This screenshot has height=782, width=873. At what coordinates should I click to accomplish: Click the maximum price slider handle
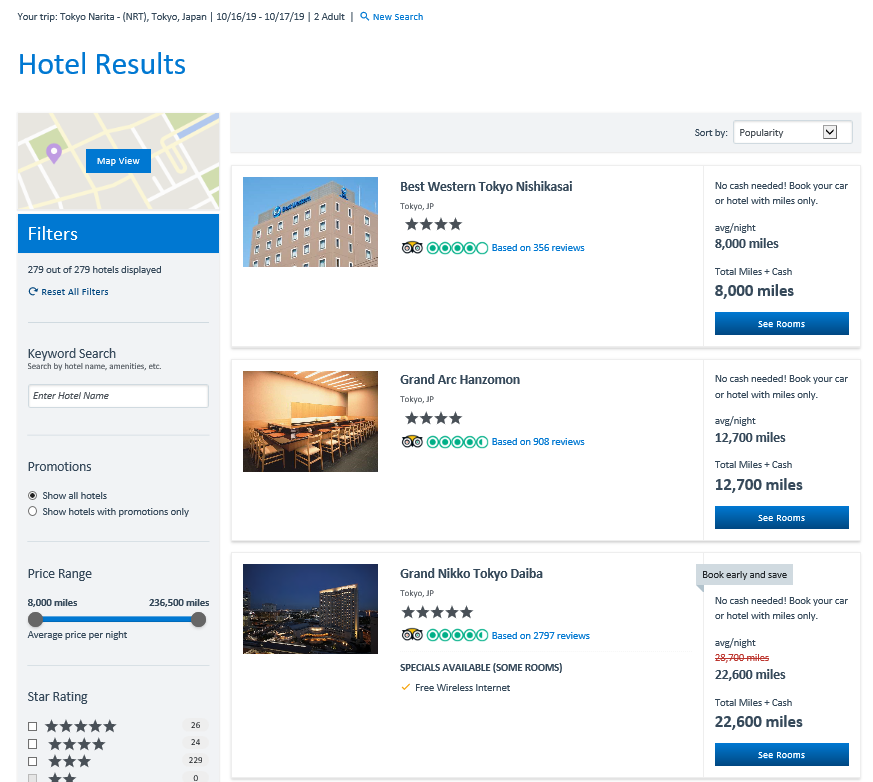[x=198, y=619]
